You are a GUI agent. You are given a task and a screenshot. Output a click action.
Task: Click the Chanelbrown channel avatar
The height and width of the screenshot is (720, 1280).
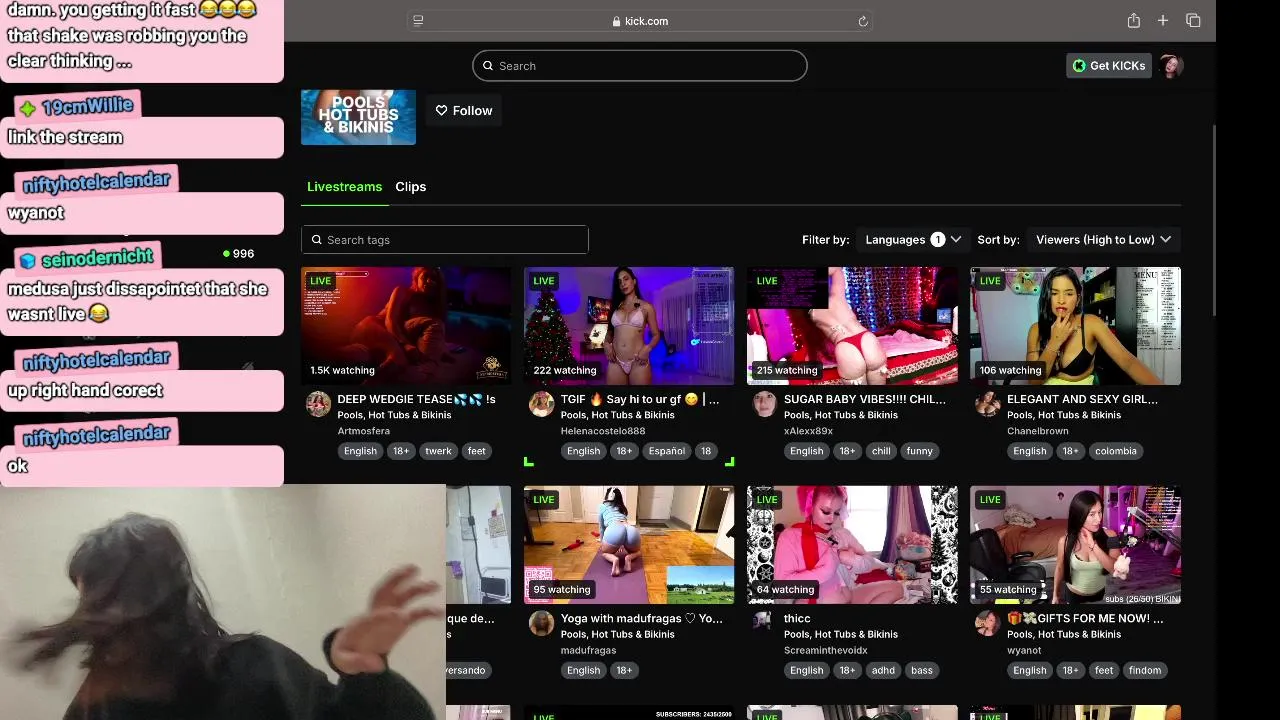pos(988,404)
